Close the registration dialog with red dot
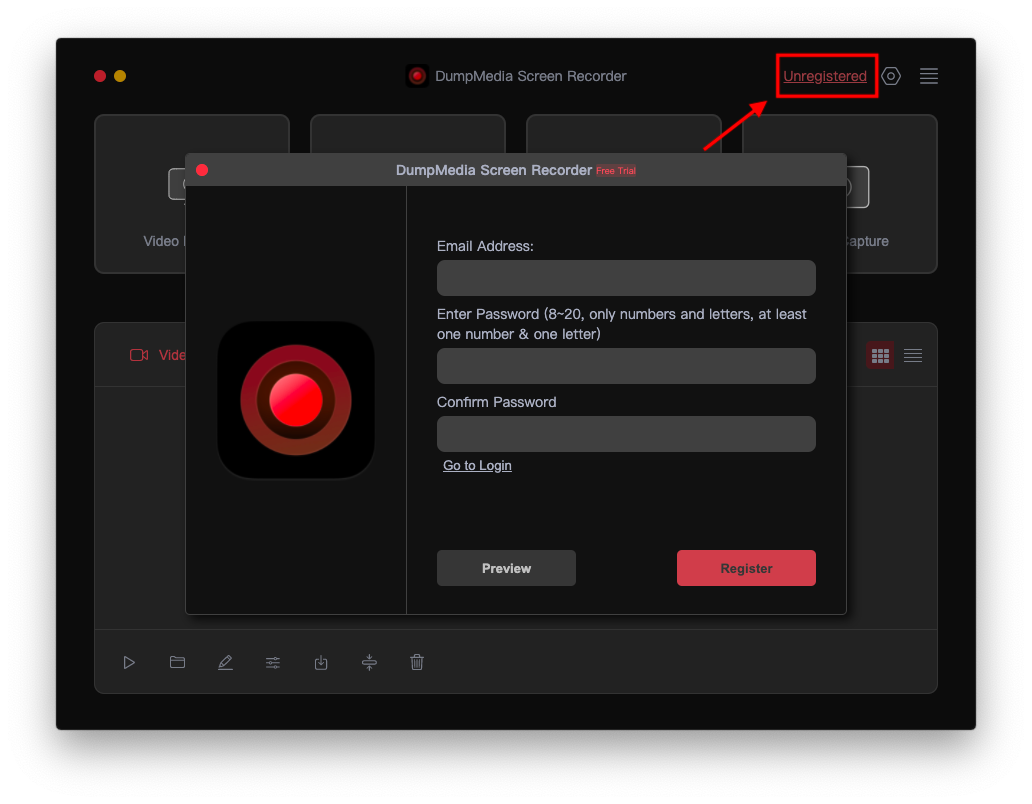 coord(202,170)
